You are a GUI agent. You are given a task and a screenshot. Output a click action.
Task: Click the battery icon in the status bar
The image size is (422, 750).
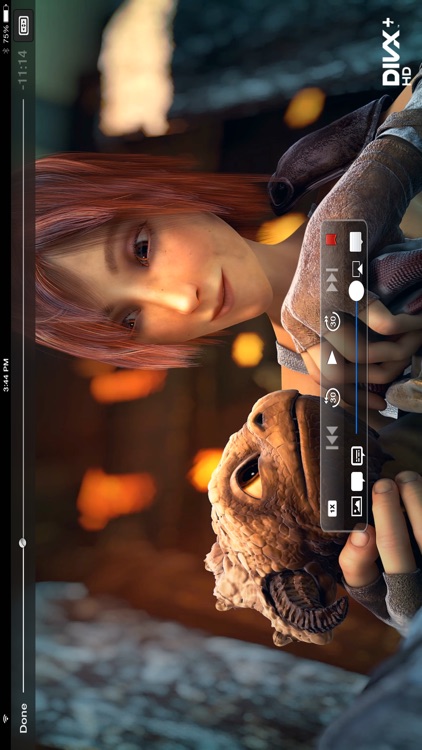[x=6, y=15]
